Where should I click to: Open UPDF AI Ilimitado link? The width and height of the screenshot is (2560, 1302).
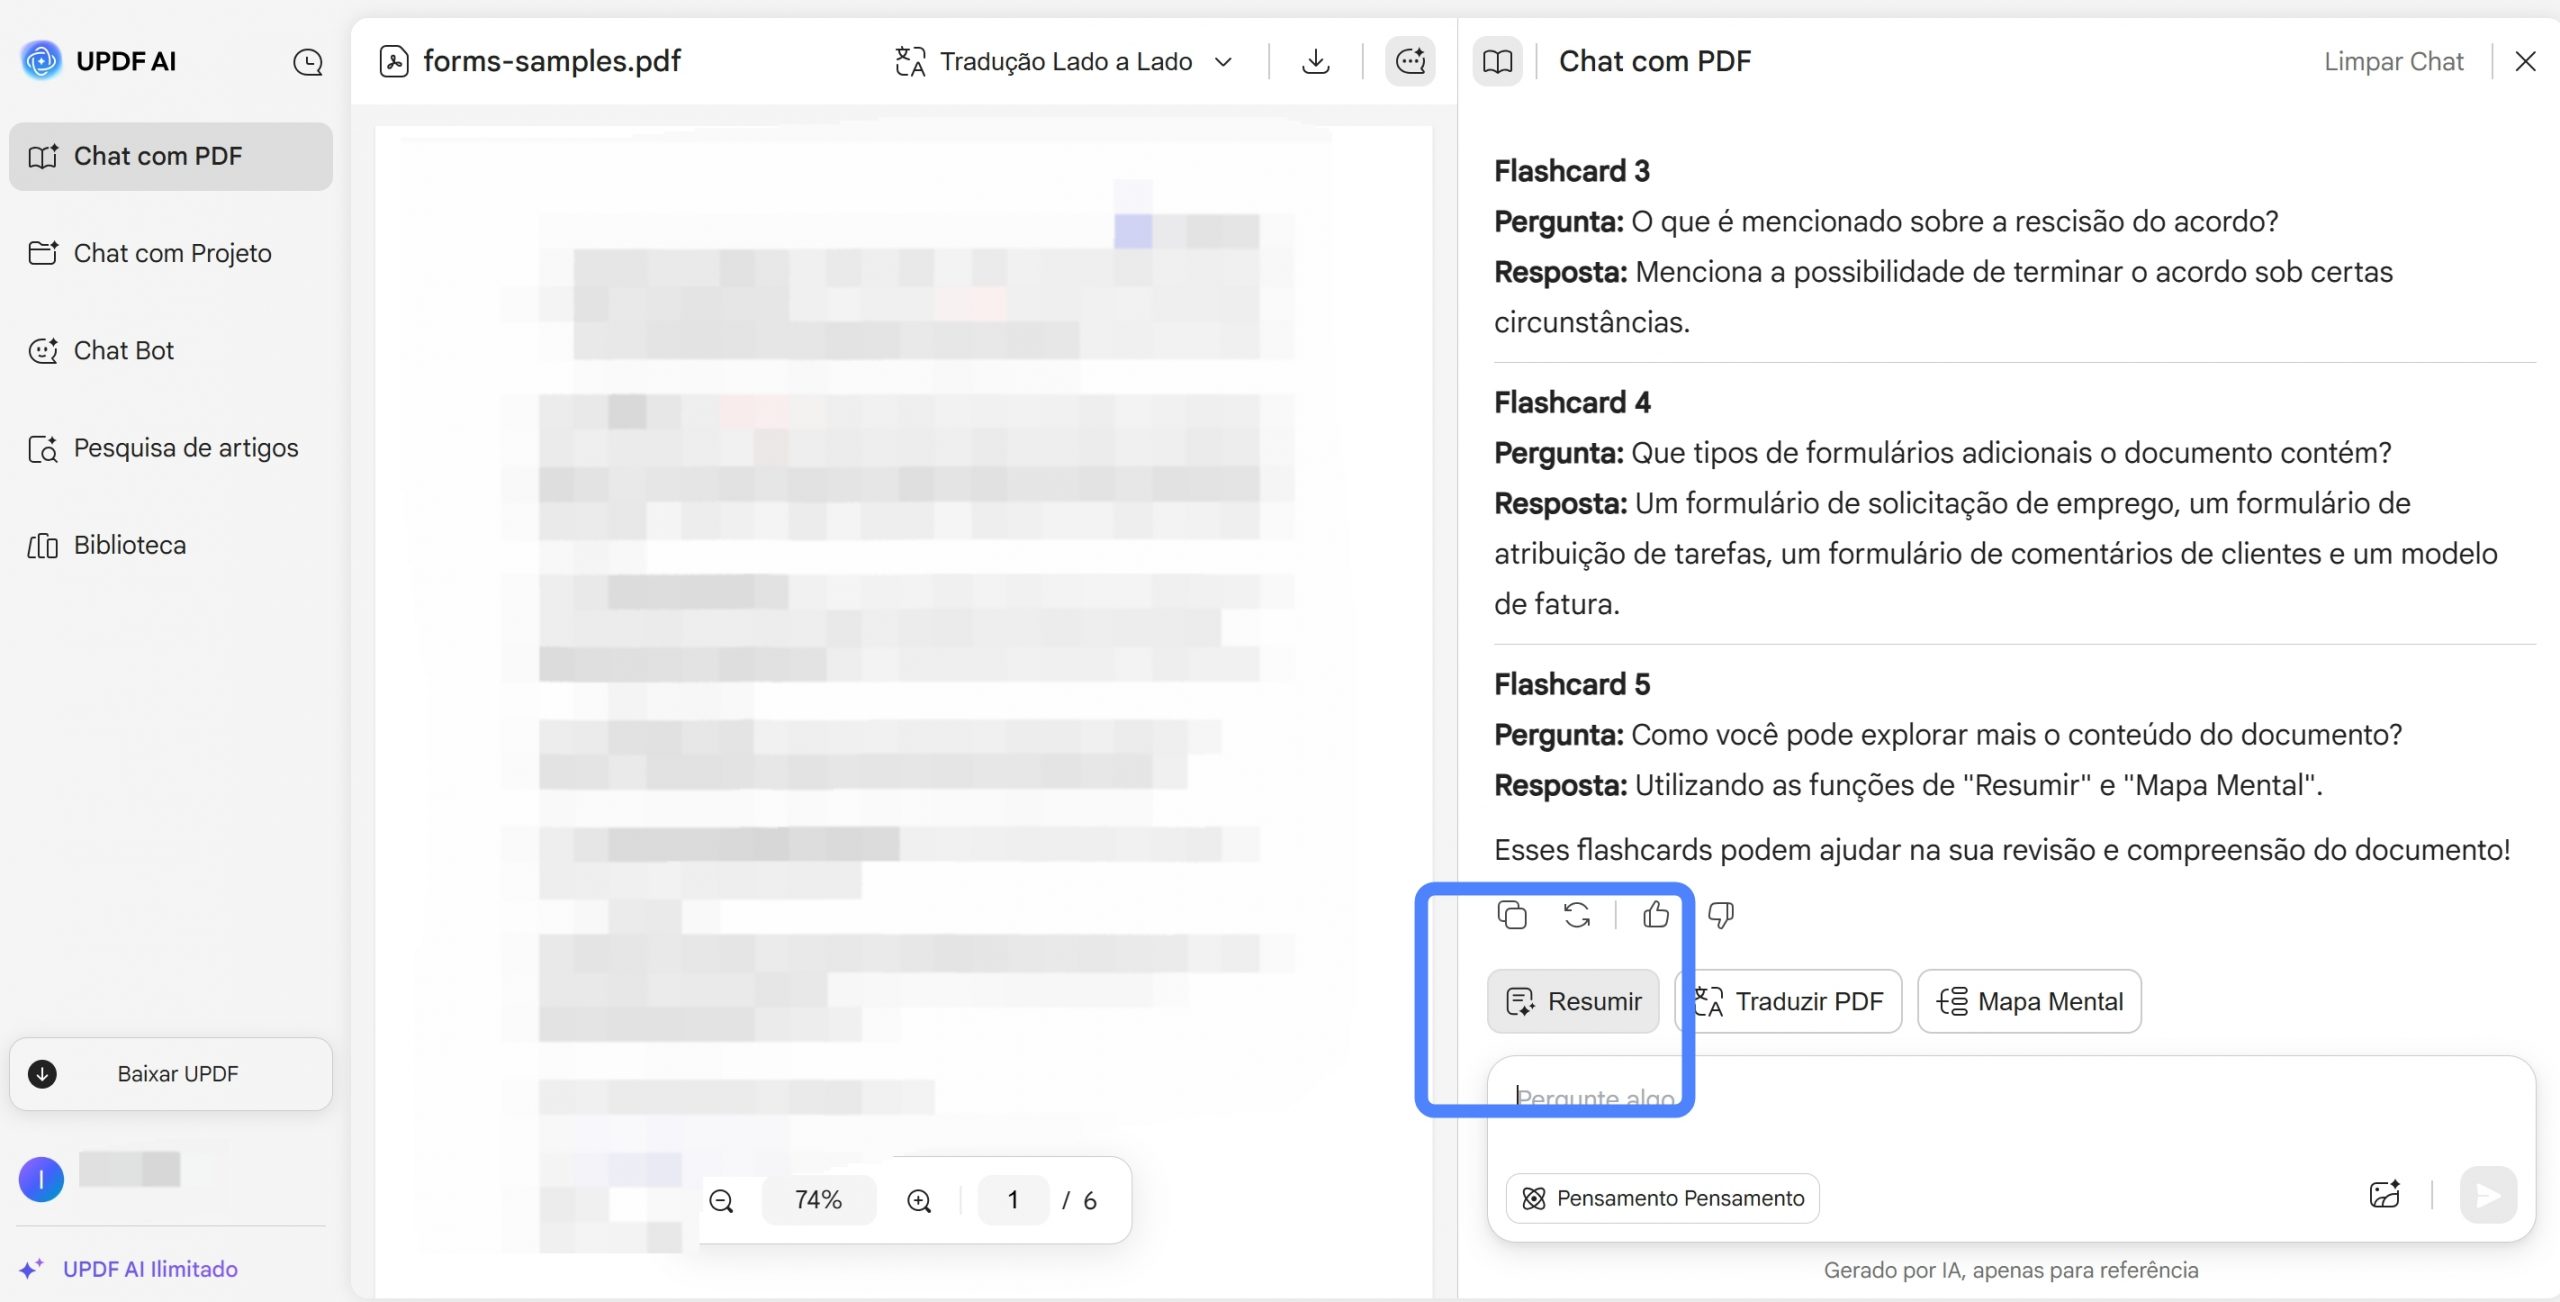(150, 1269)
